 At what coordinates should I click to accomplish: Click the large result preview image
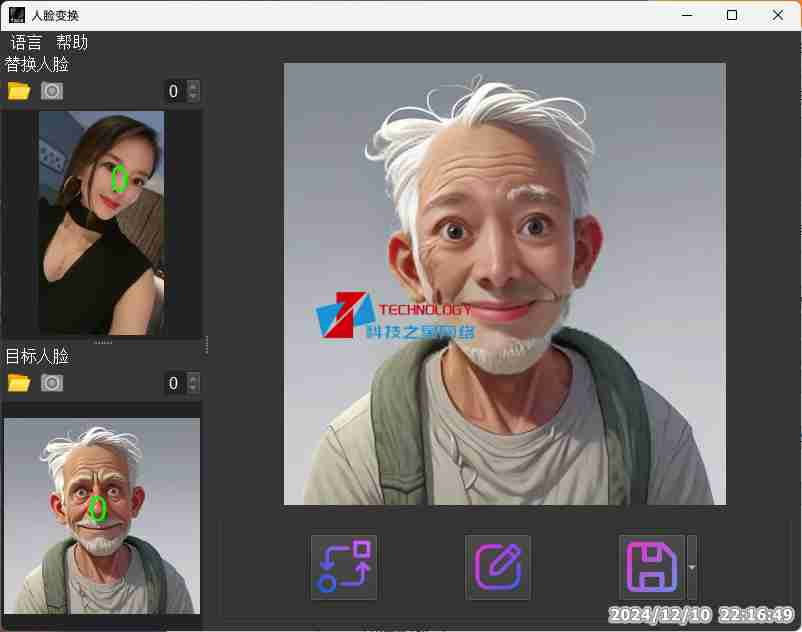(x=505, y=284)
